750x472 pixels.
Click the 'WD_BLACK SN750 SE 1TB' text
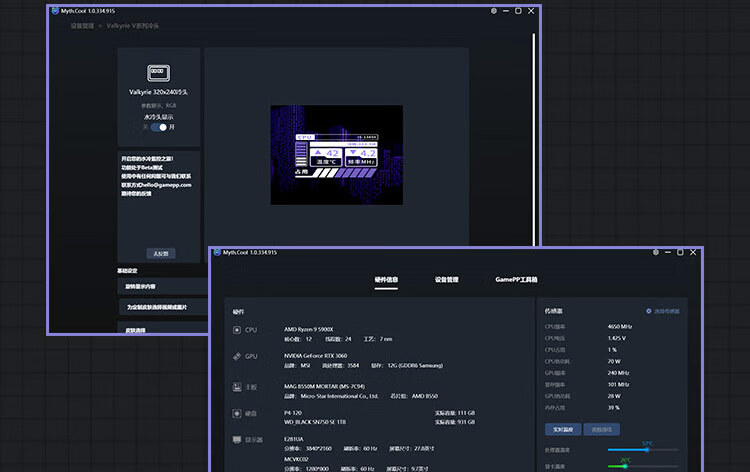(x=315, y=422)
